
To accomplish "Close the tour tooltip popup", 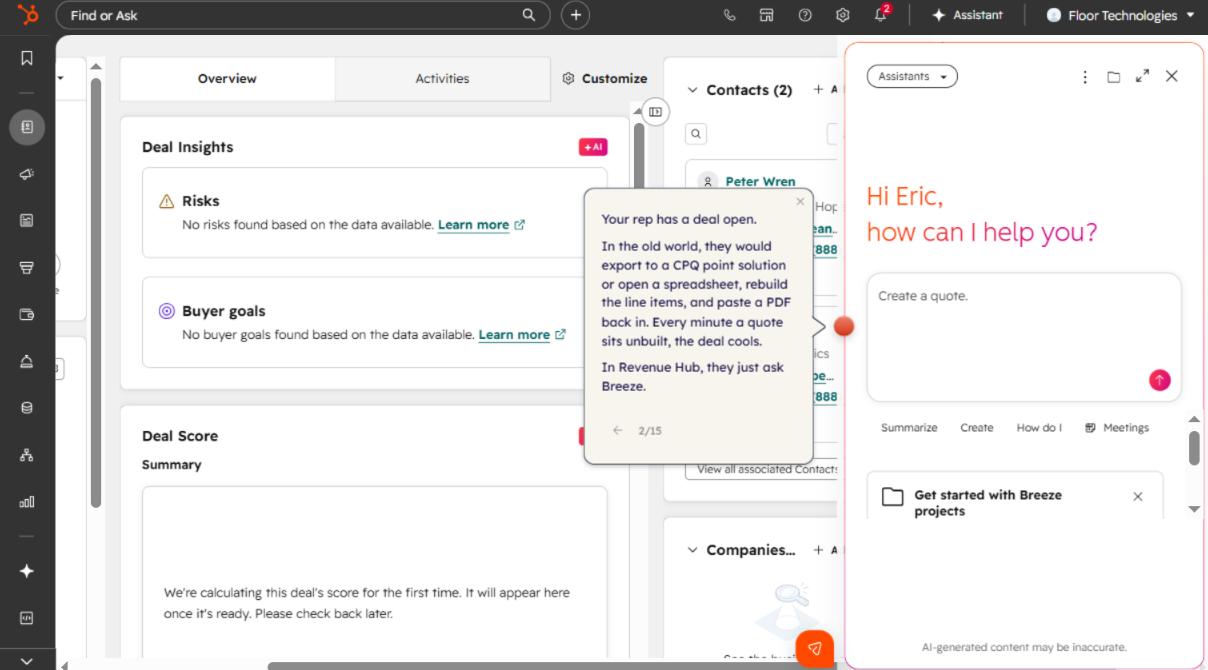I will click(x=800, y=201).
